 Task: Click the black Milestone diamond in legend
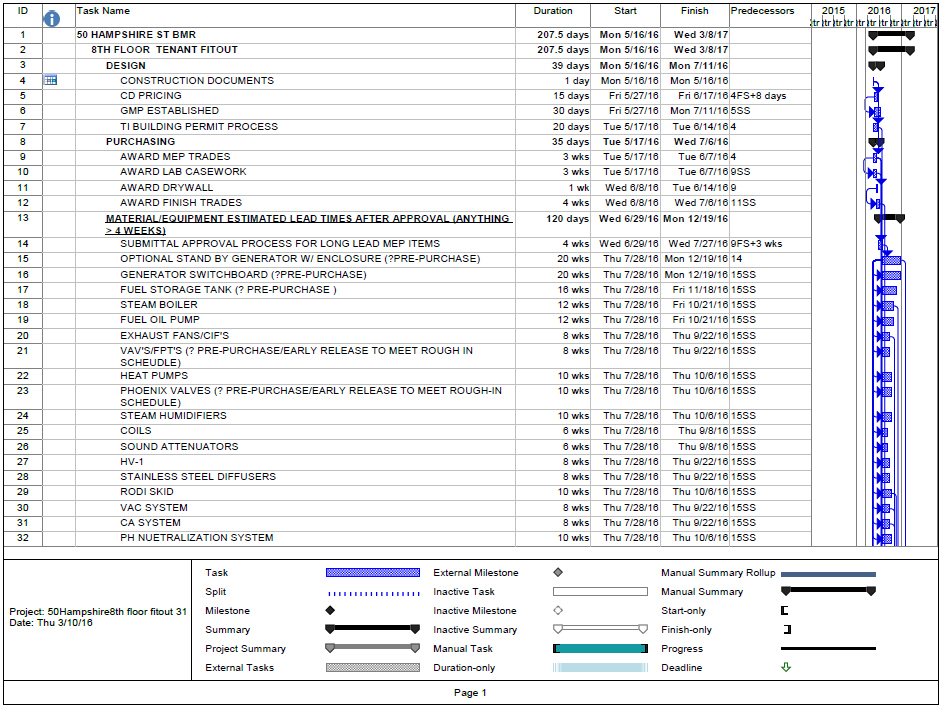coord(330,611)
